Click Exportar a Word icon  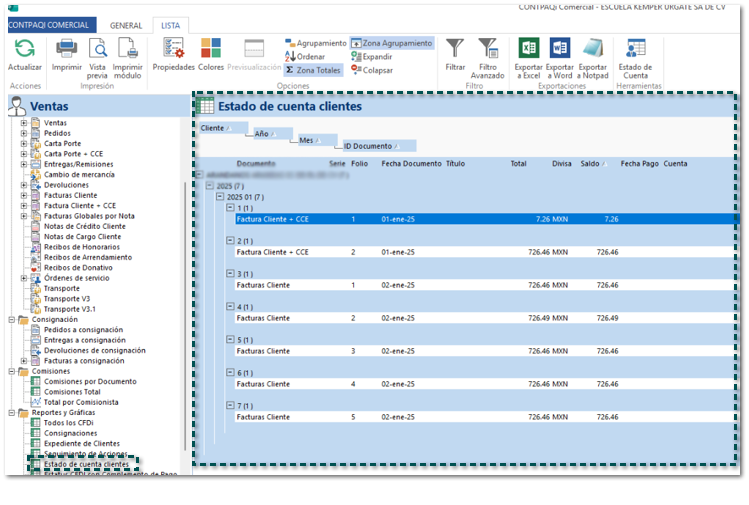pos(560,48)
